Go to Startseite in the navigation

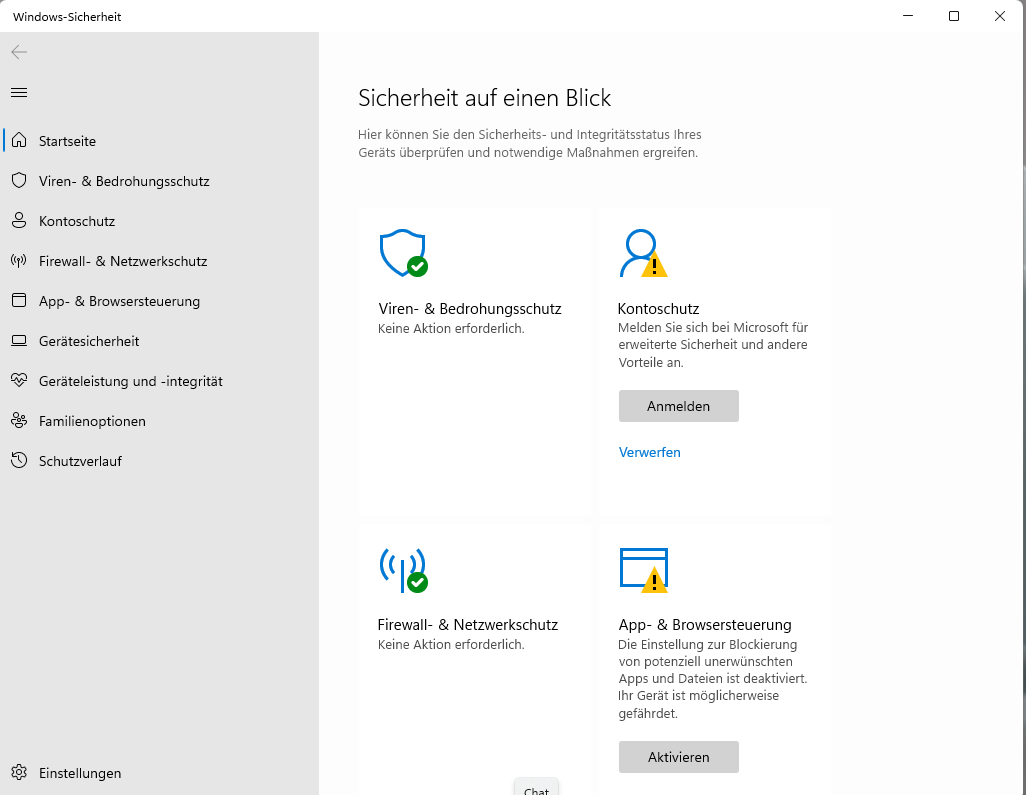(67, 141)
